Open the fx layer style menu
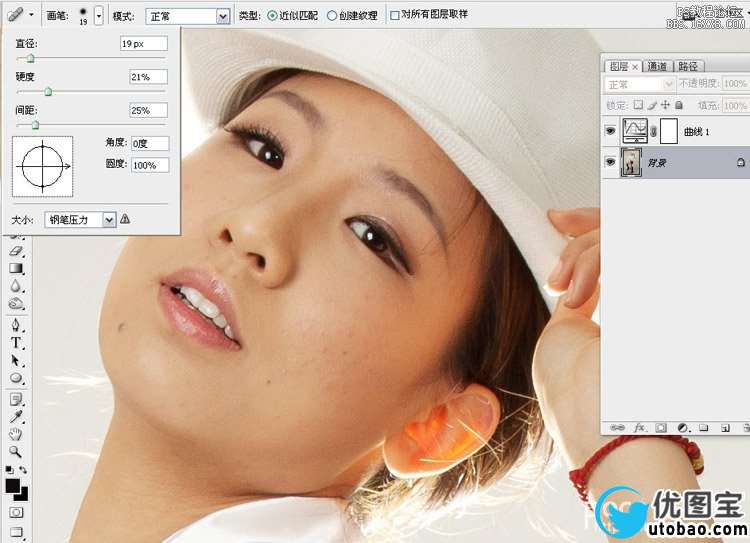 (x=640, y=427)
